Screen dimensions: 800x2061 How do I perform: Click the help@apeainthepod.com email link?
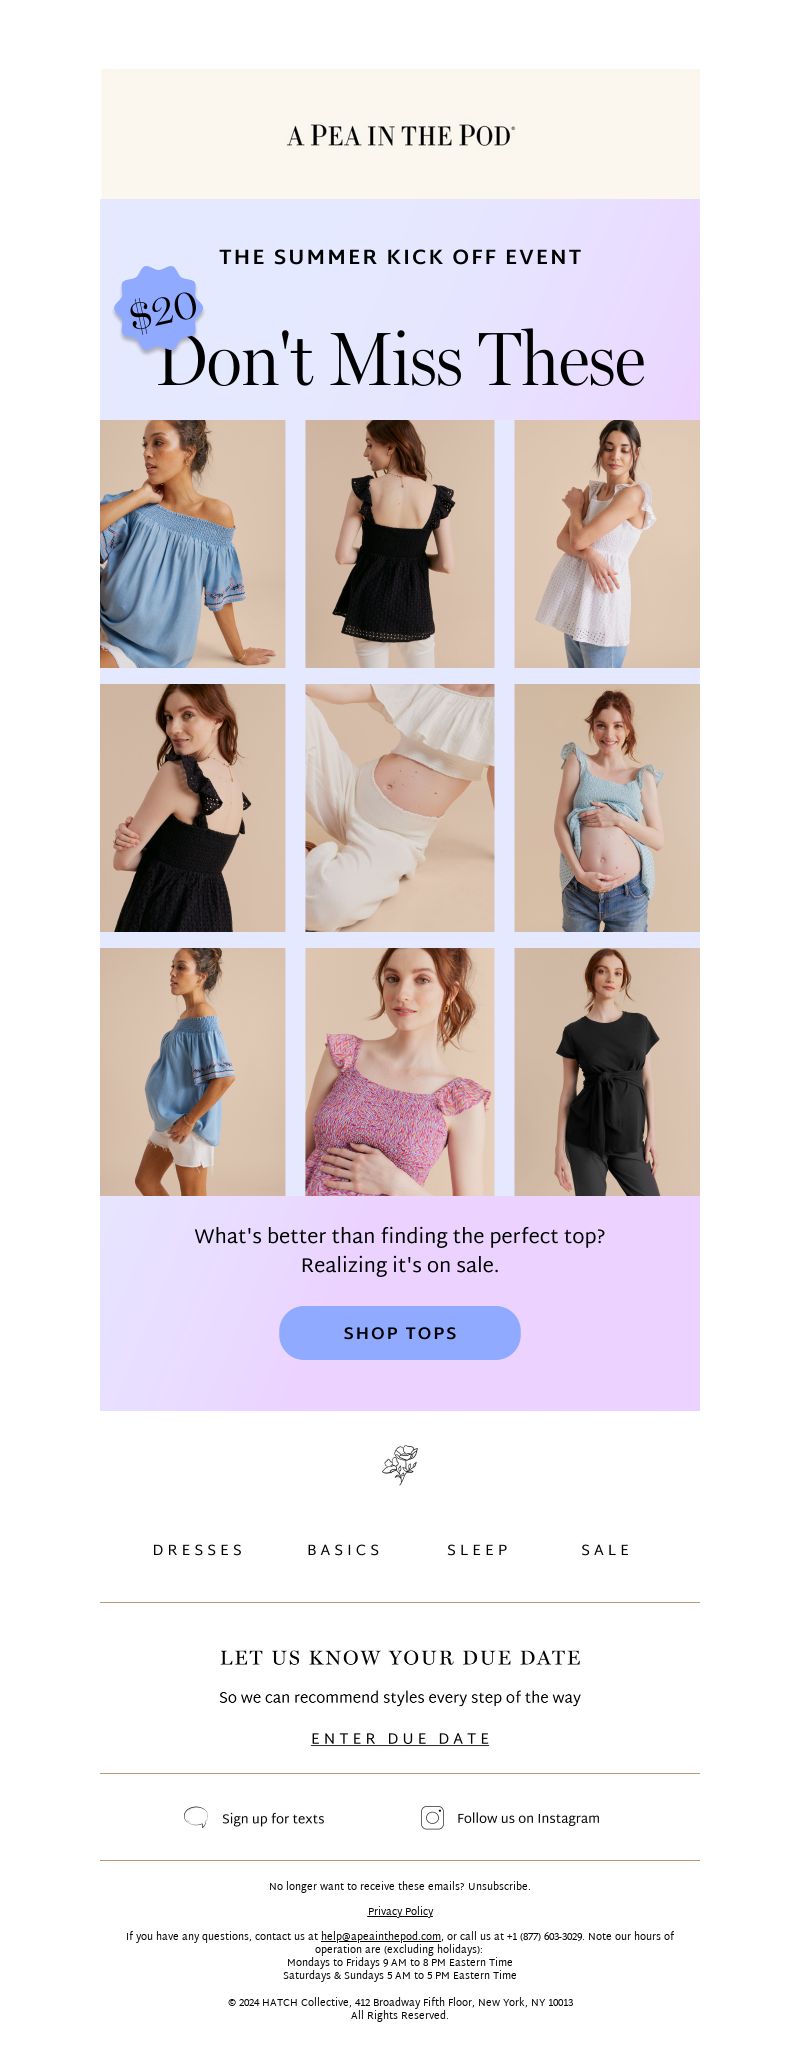point(381,1936)
